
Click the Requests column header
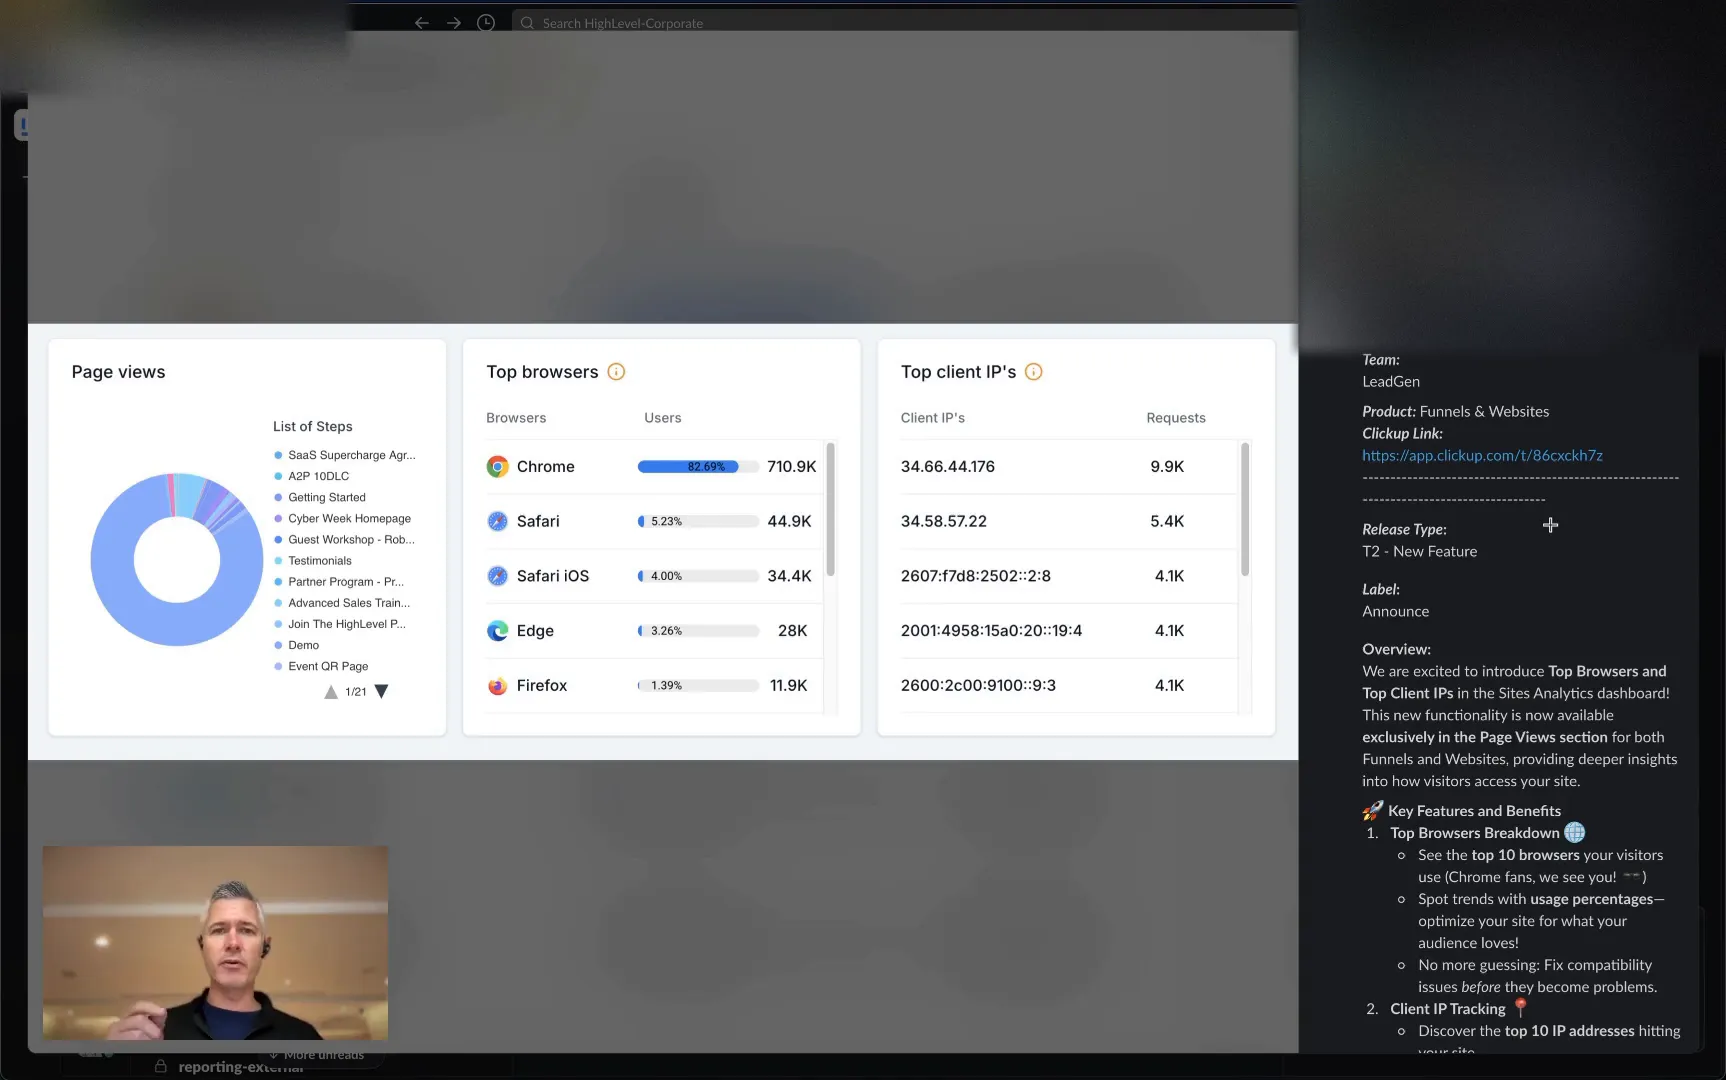(1176, 418)
